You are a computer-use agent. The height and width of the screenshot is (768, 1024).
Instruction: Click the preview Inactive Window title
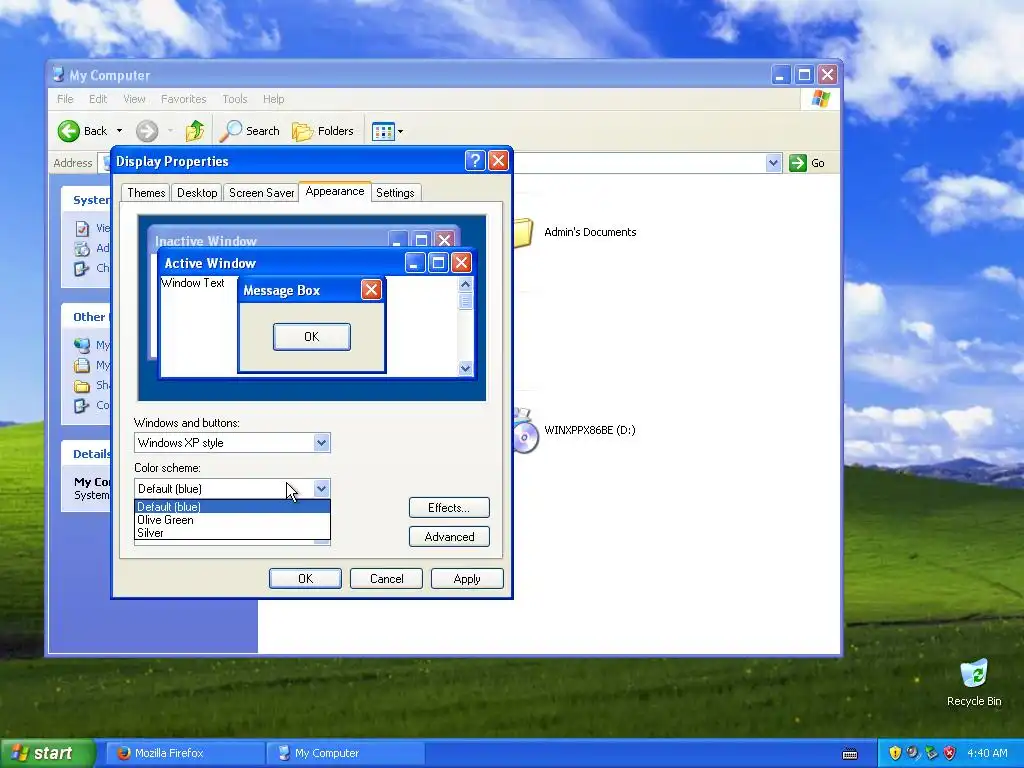pyautogui.click(x=206, y=241)
